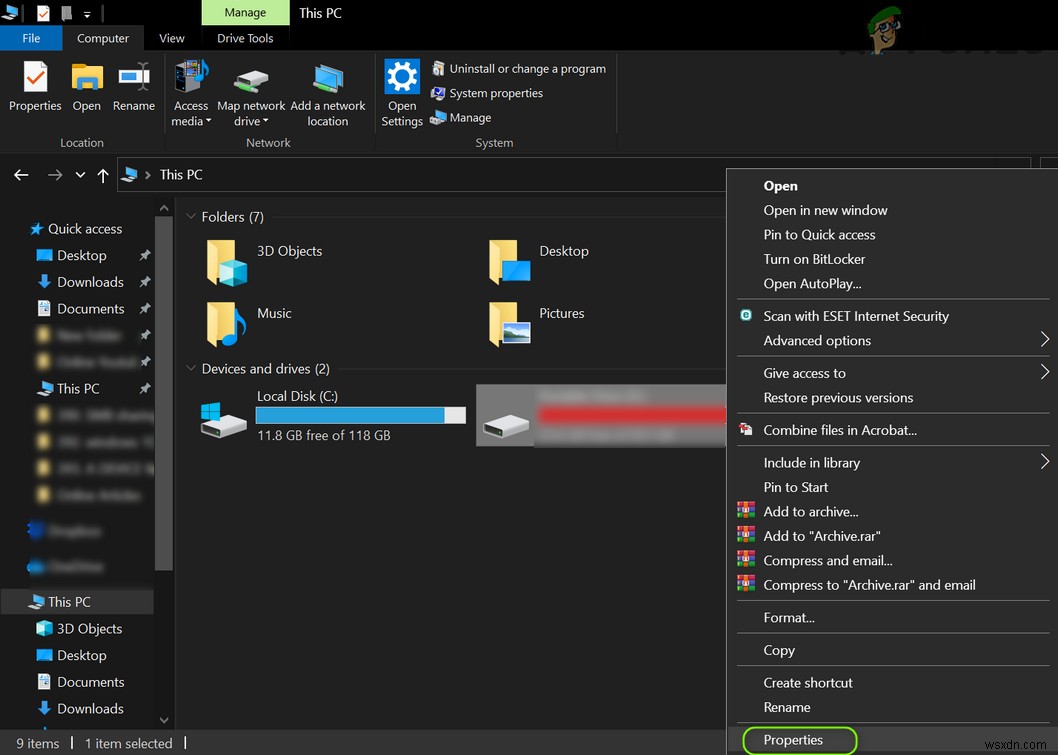The height and width of the screenshot is (755, 1058).
Task: Switch to the Drive Tools tab
Action: point(245,38)
